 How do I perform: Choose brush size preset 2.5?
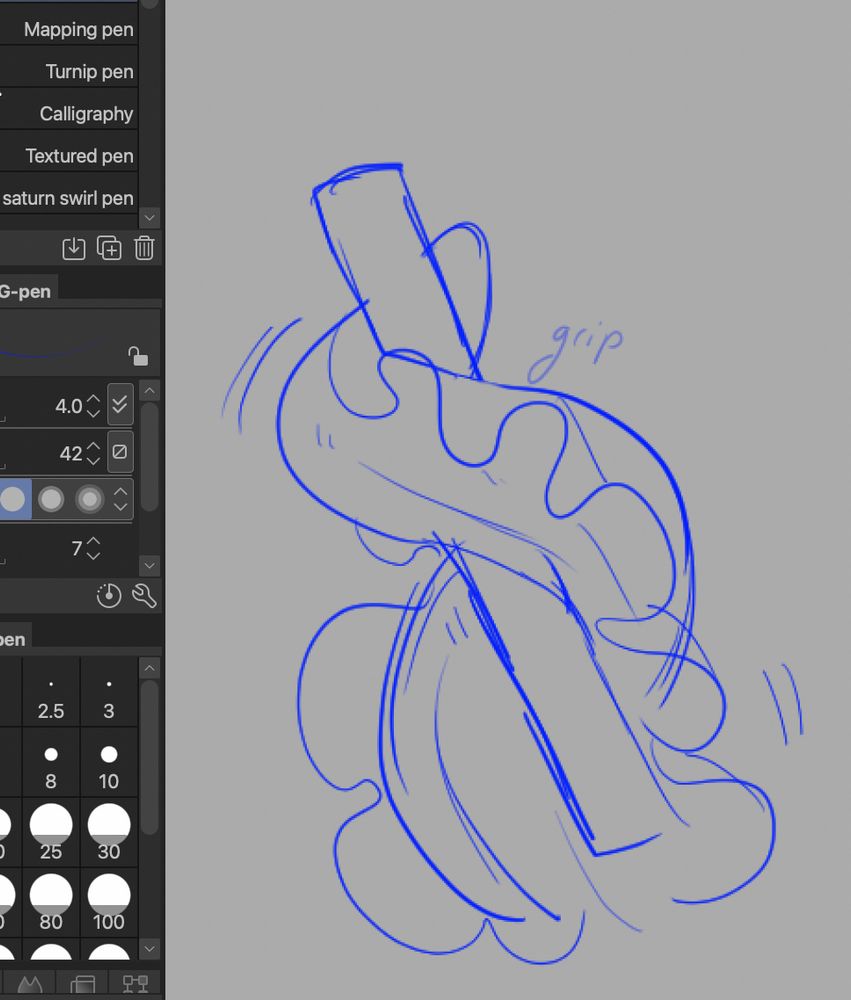51,693
